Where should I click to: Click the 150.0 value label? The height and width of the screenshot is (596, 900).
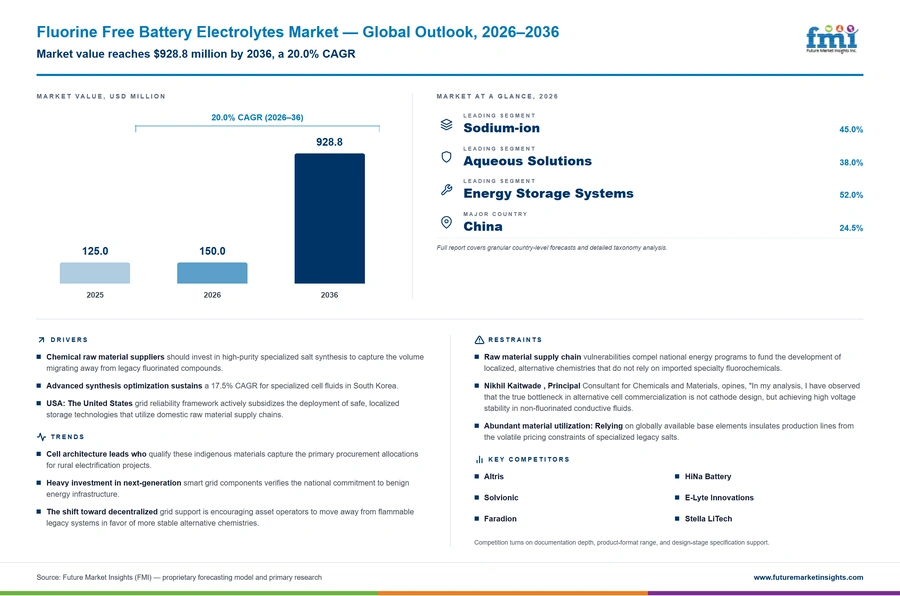coord(212,251)
